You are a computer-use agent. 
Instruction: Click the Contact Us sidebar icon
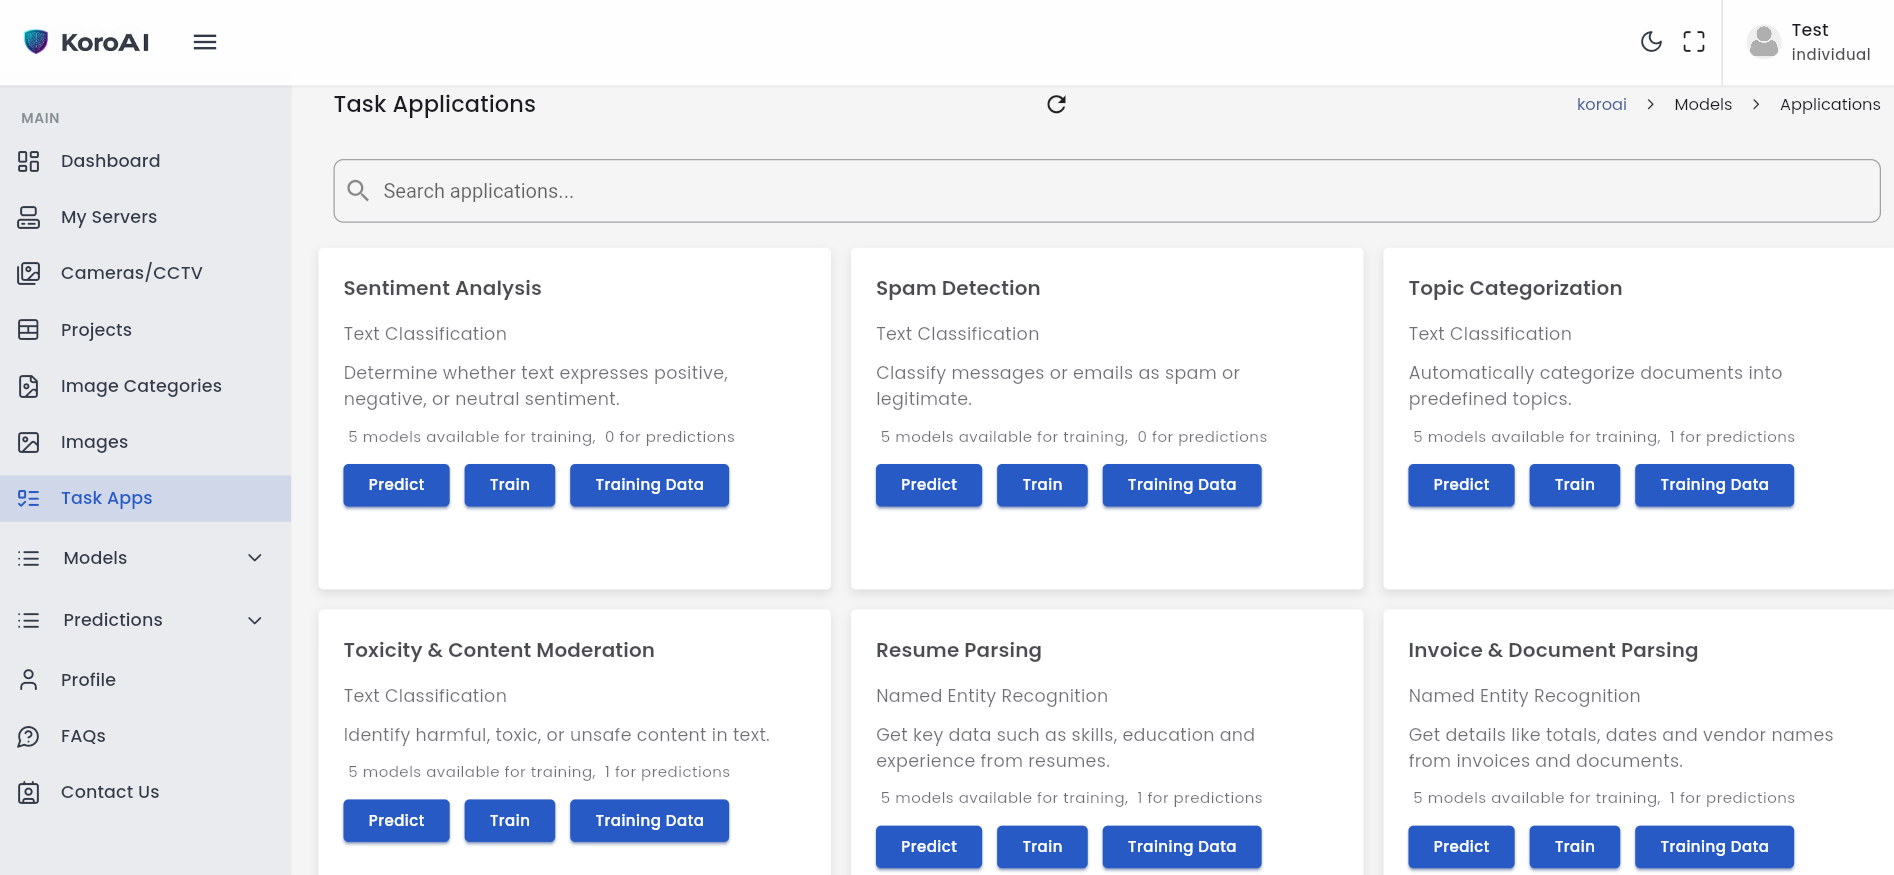[x=29, y=792]
